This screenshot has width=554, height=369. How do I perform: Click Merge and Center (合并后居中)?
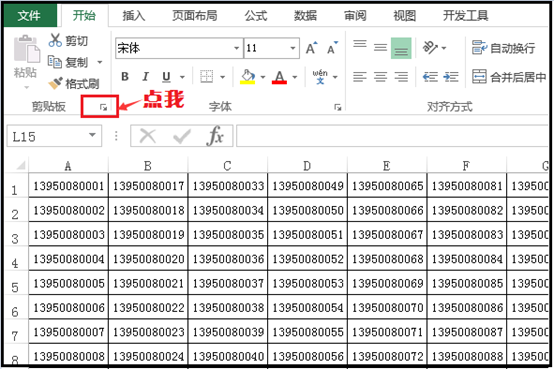click(x=509, y=77)
